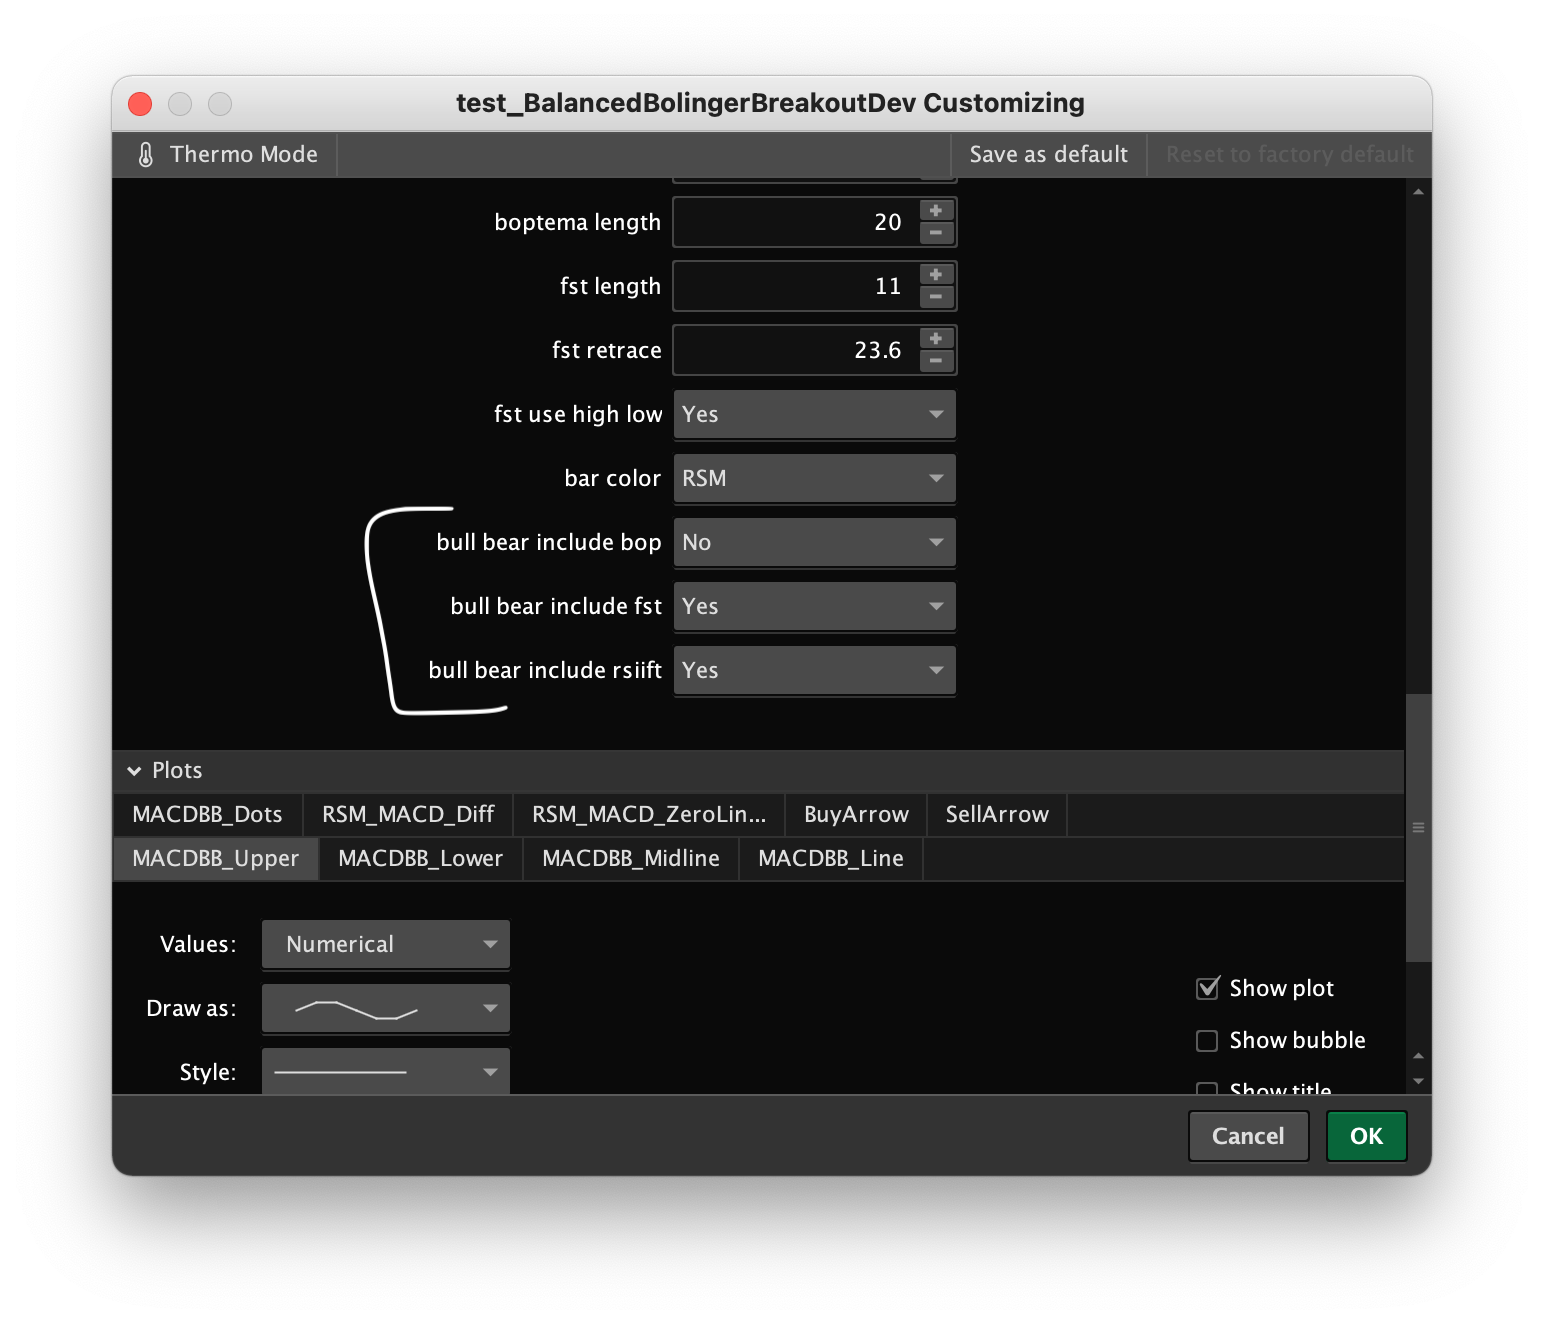Close the Customizing dialog window
1544x1324 pixels.
pyautogui.click(x=140, y=104)
